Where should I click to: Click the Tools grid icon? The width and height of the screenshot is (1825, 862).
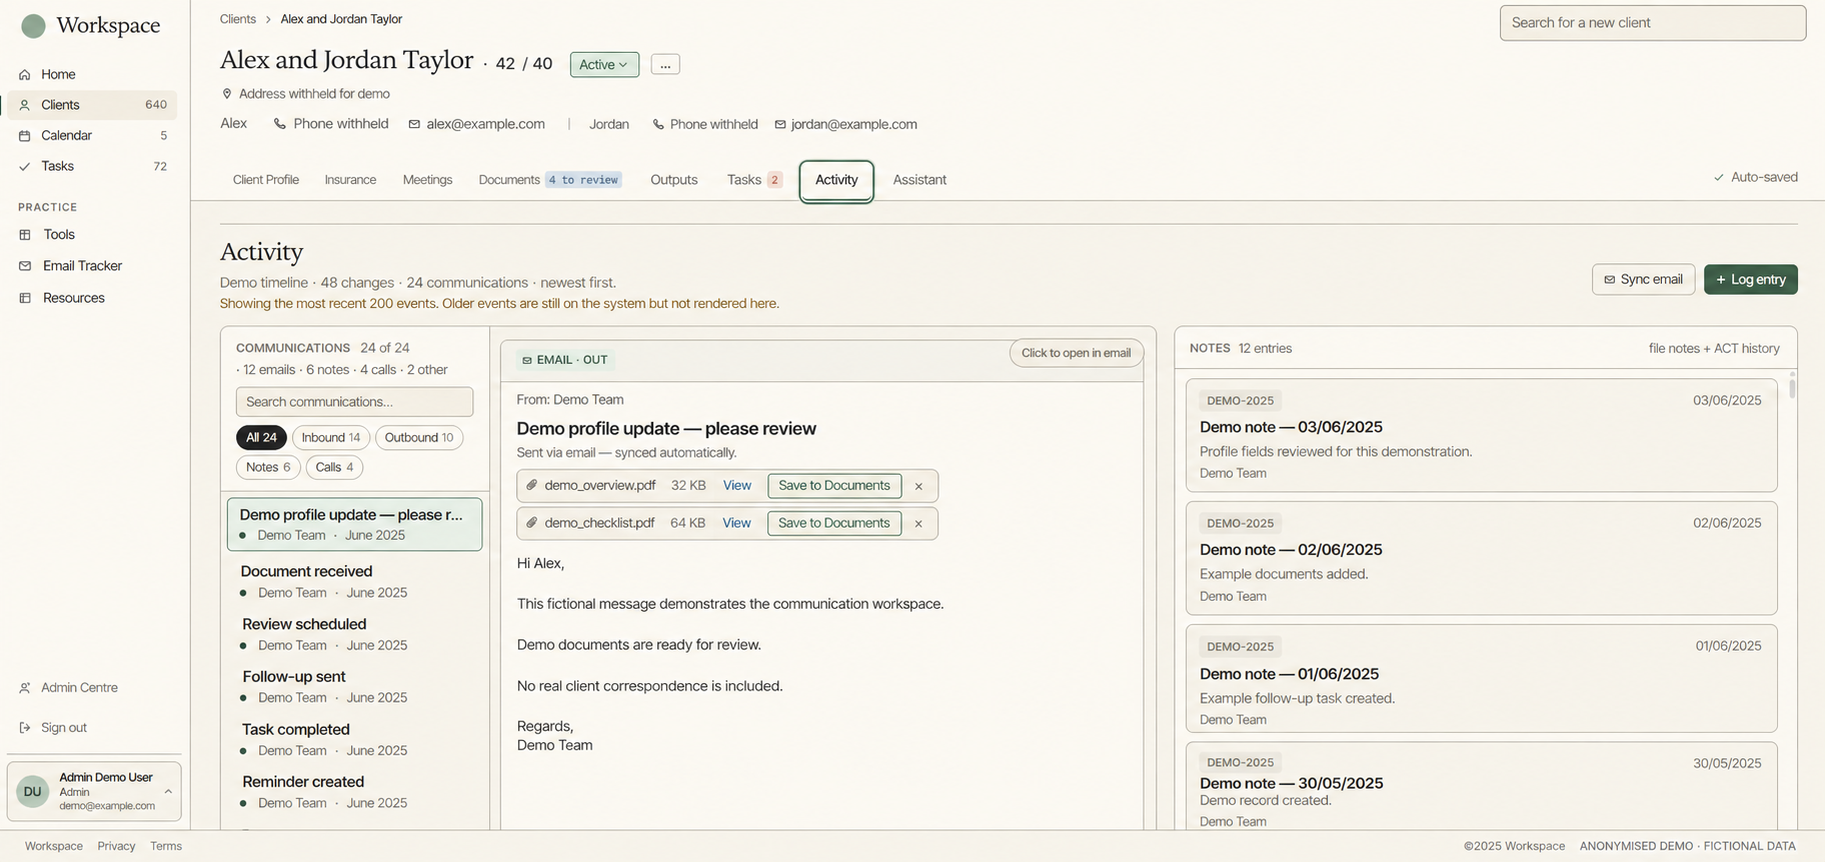pyautogui.click(x=26, y=235)
